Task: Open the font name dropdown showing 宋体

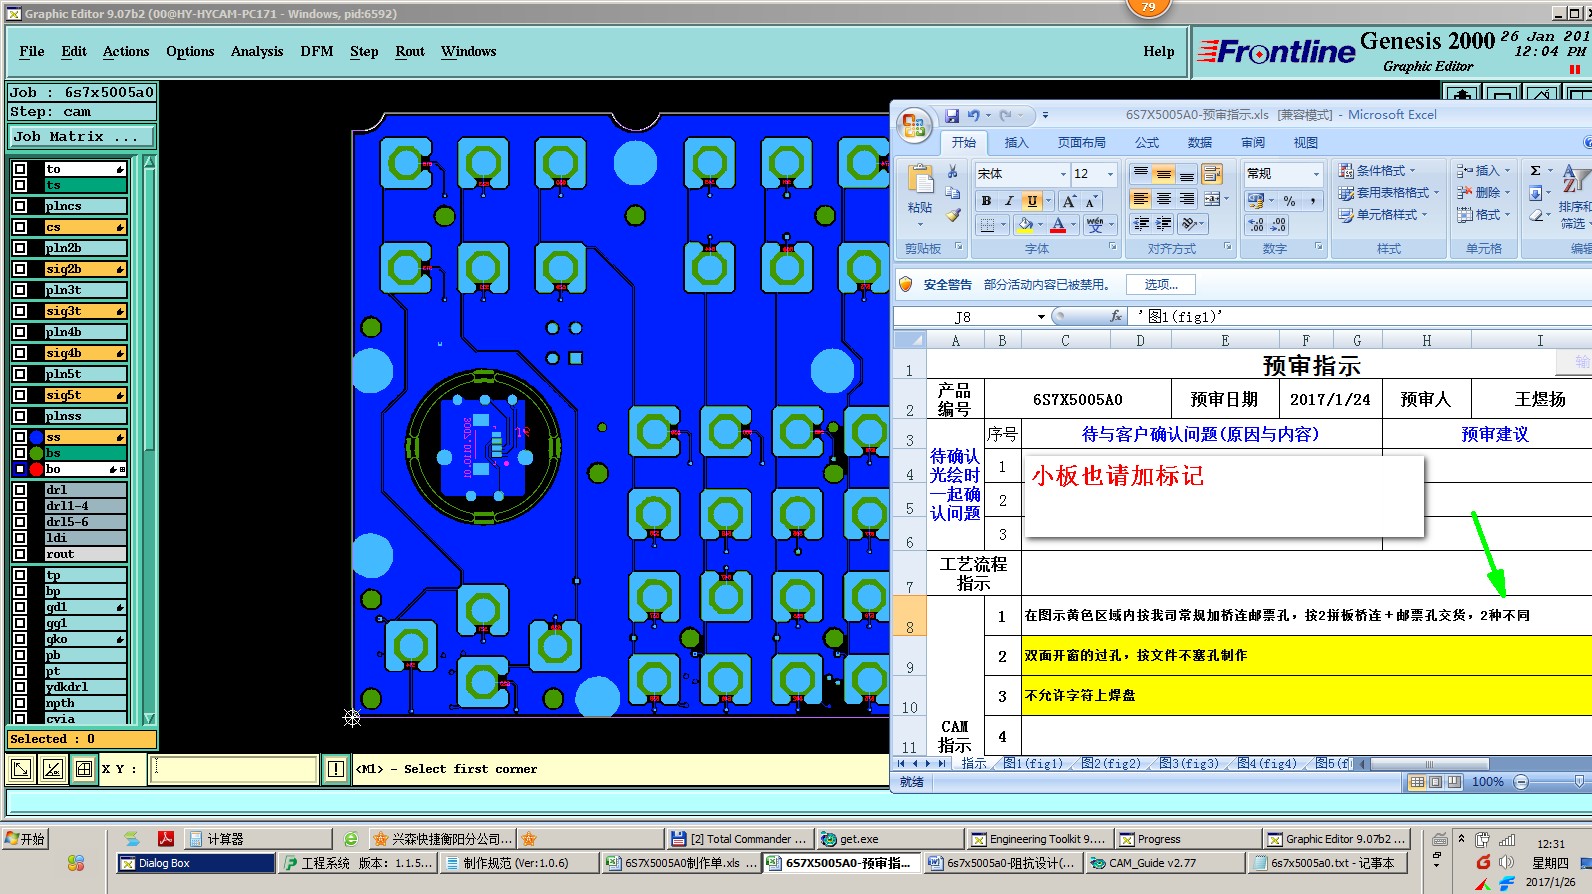Action: [1062, 174]
